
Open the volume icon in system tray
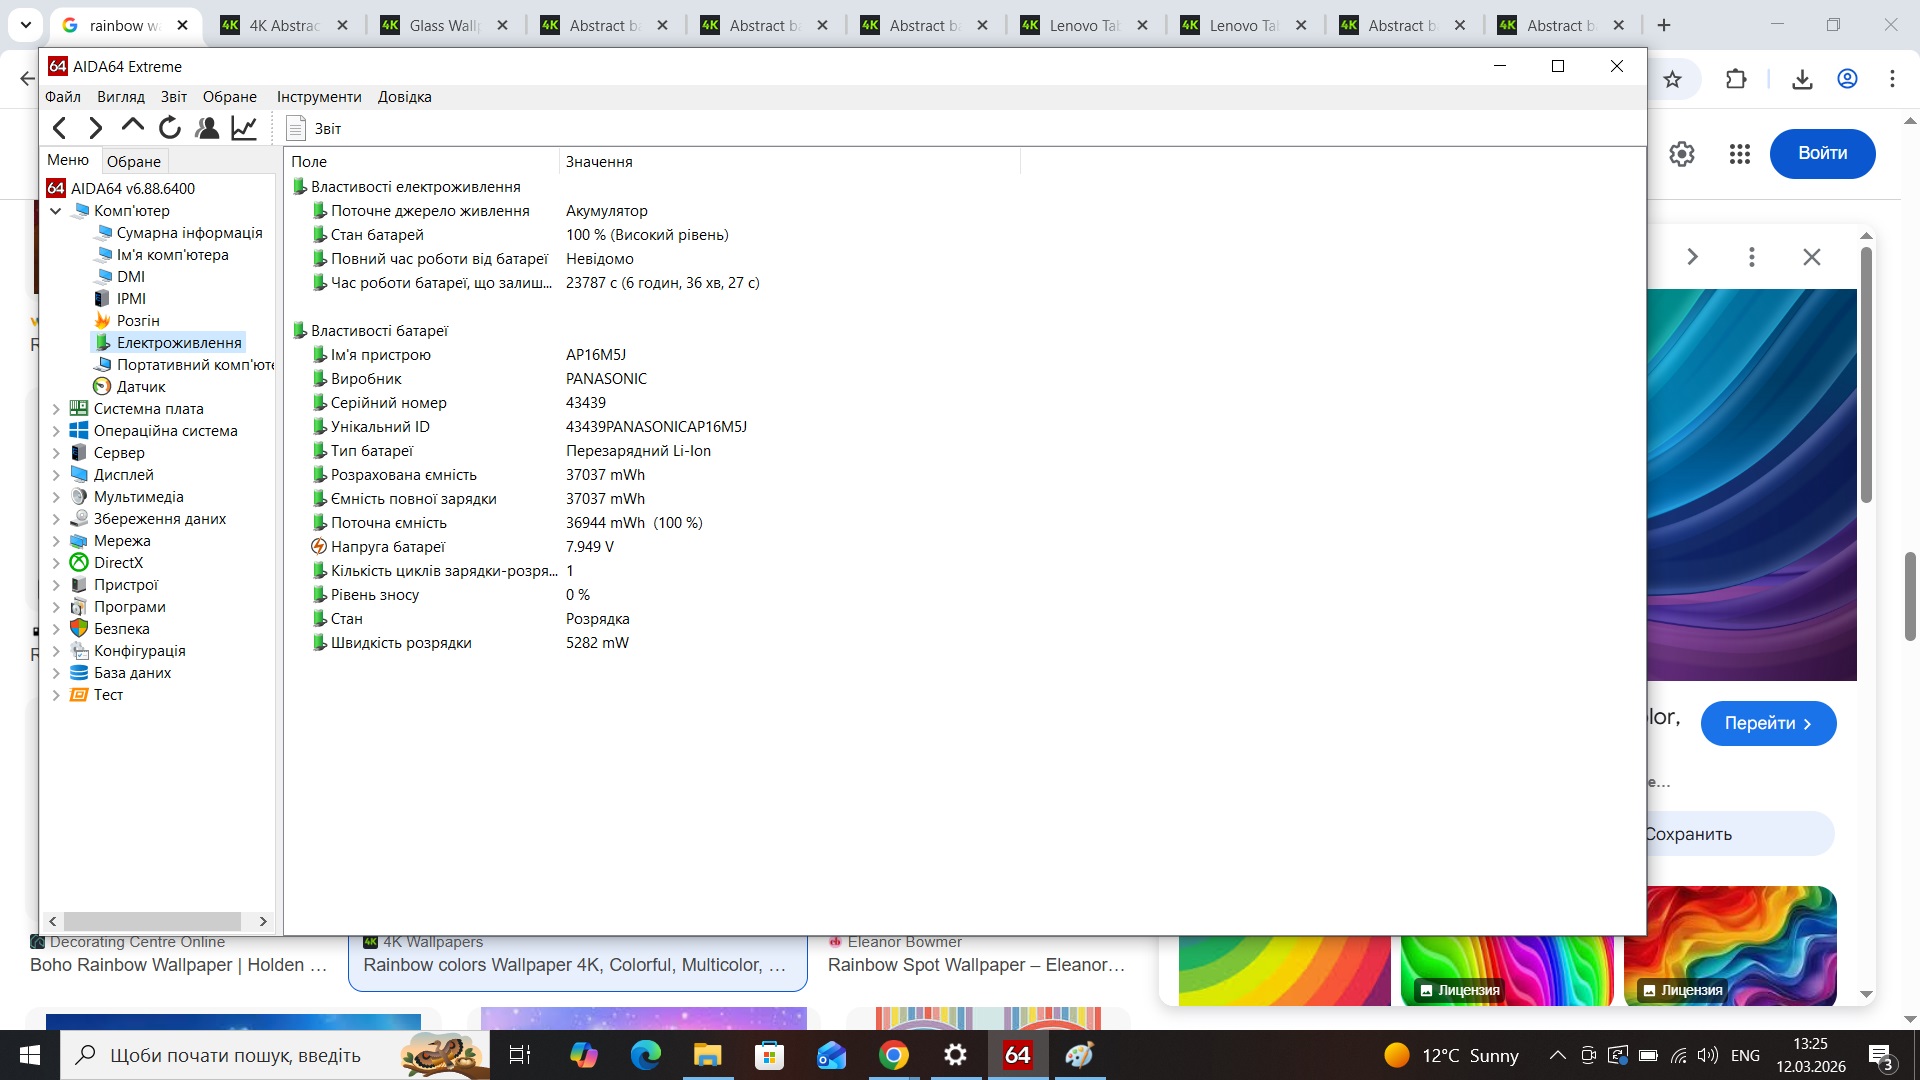tap(1707, 1054)
